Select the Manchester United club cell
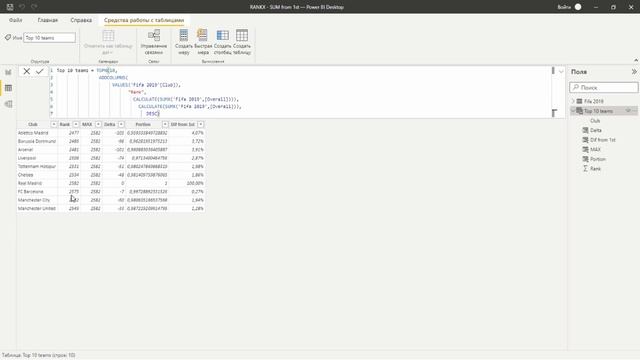This screenshot has height=360, width=640. click(37, 208)
